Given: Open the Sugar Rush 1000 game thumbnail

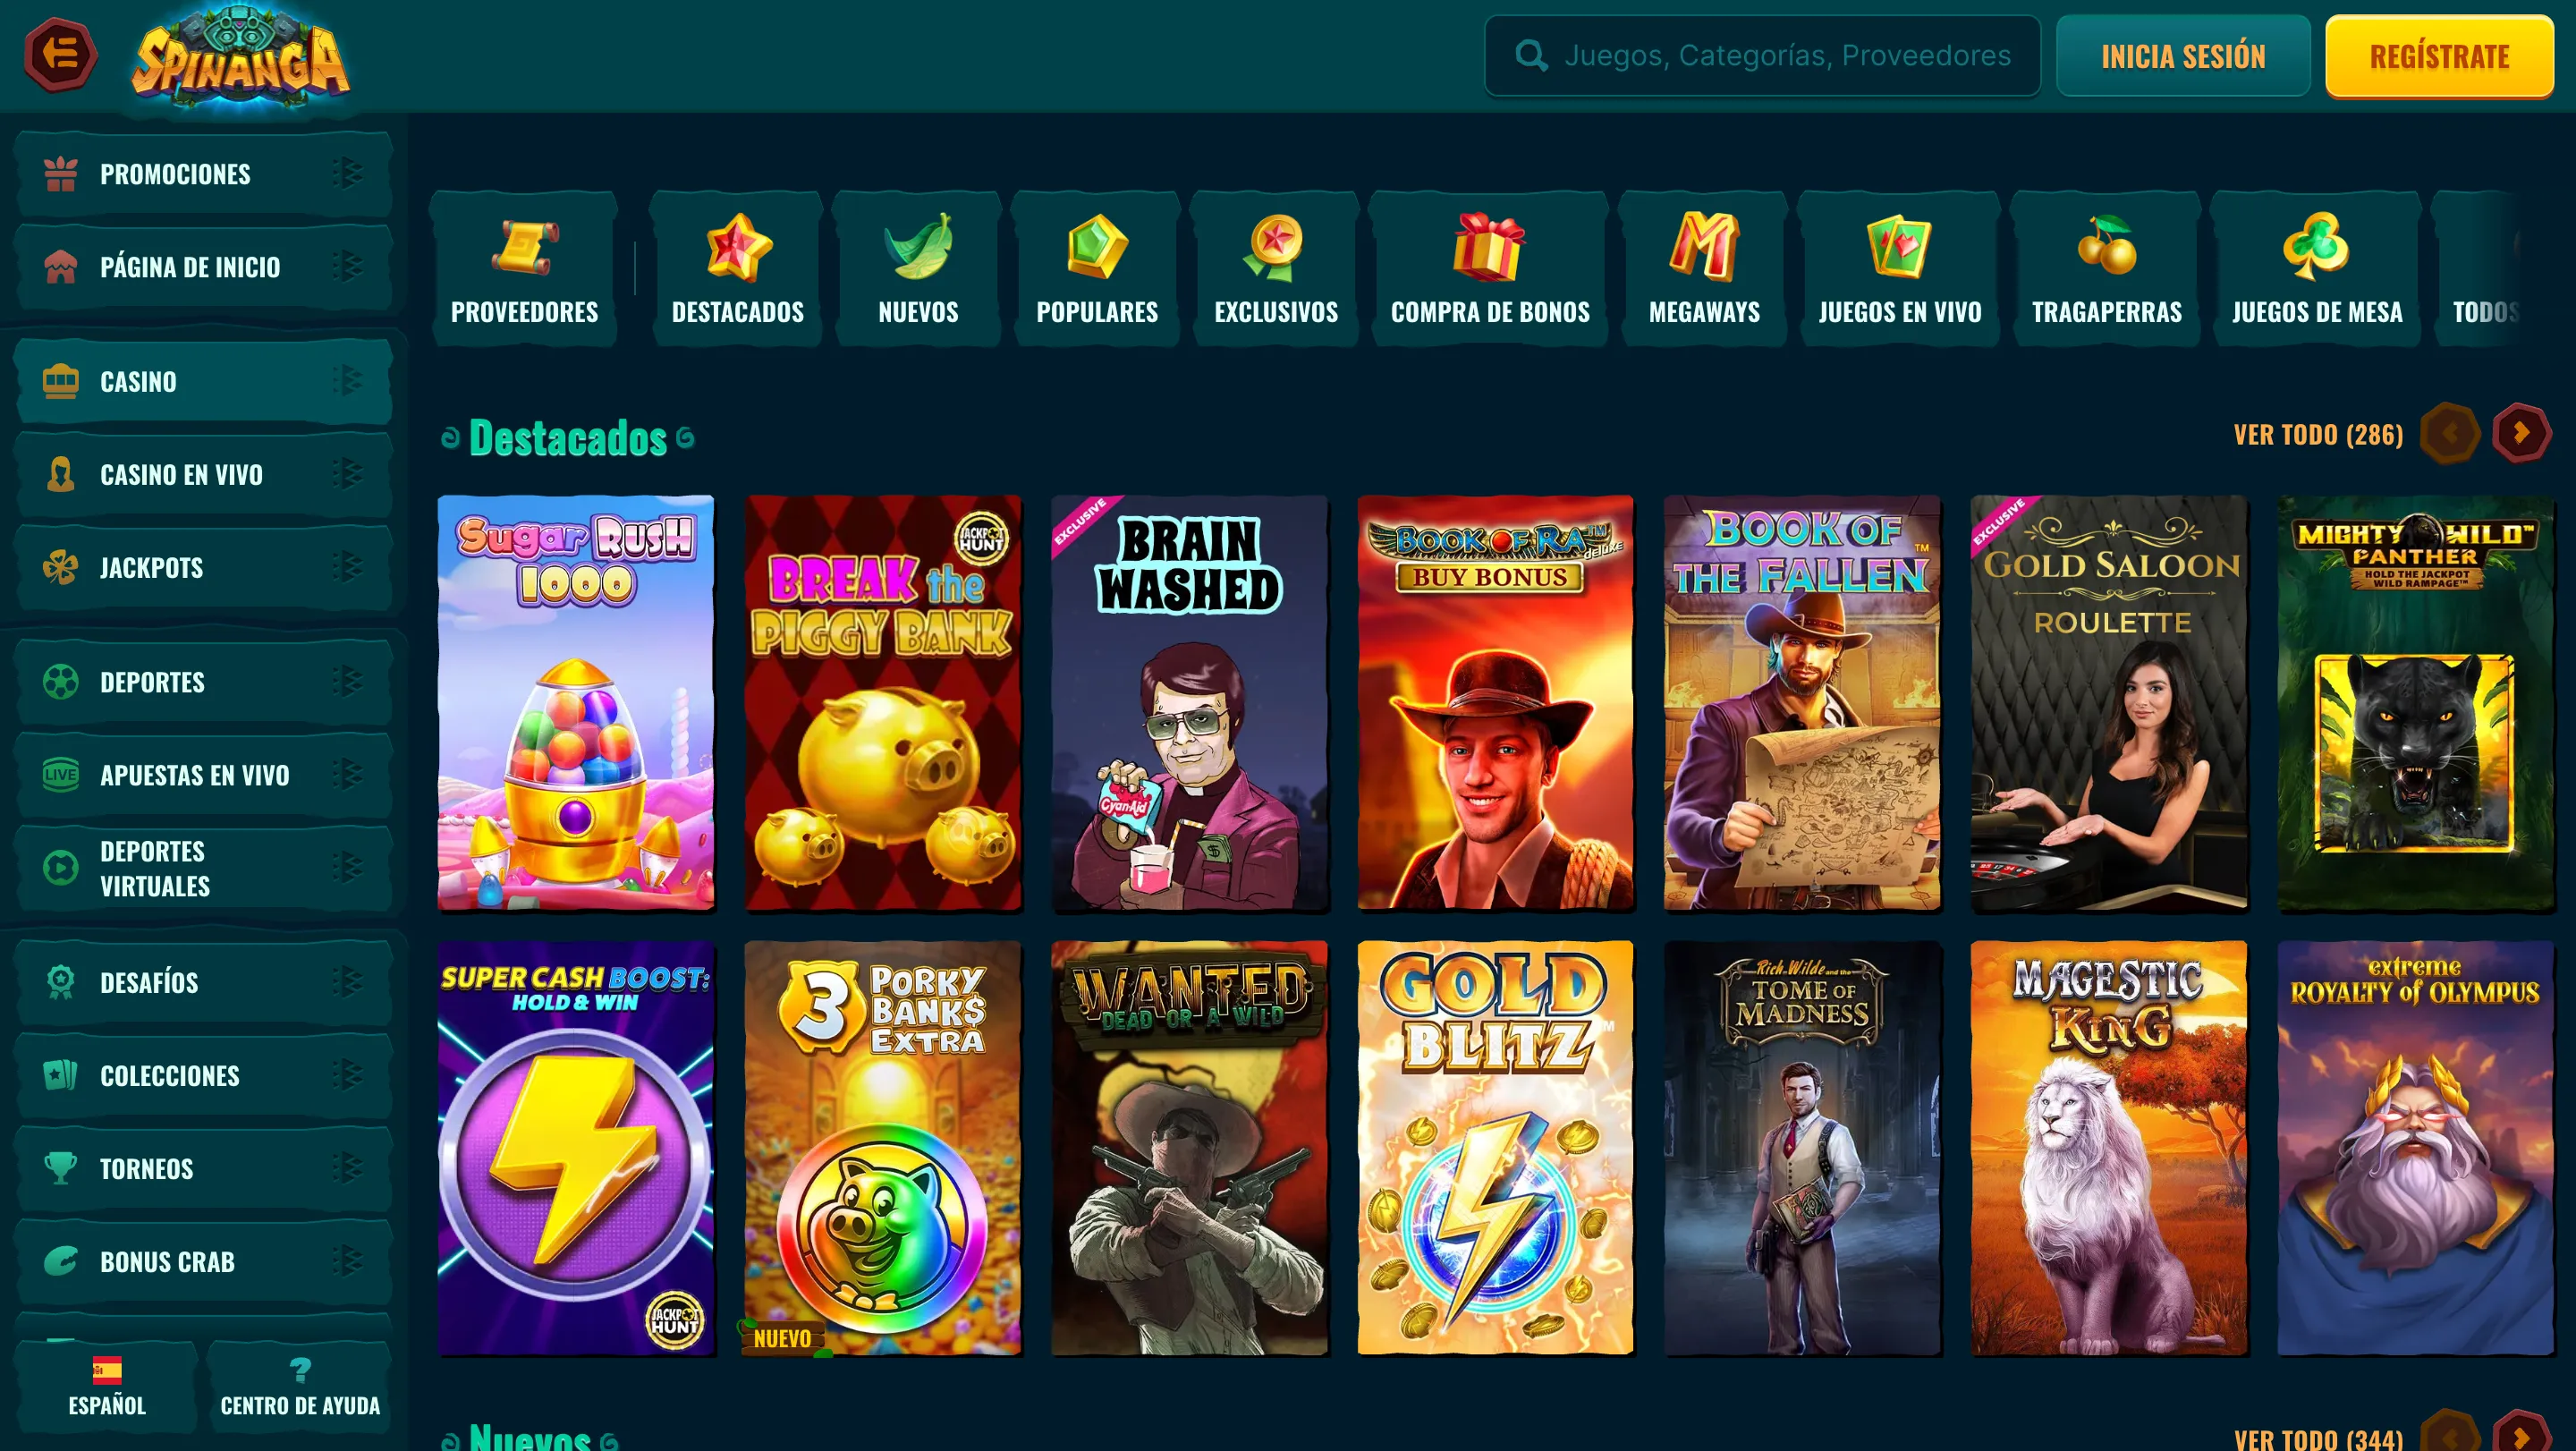Looking at the screenshot, I should [x=576, y=703].
